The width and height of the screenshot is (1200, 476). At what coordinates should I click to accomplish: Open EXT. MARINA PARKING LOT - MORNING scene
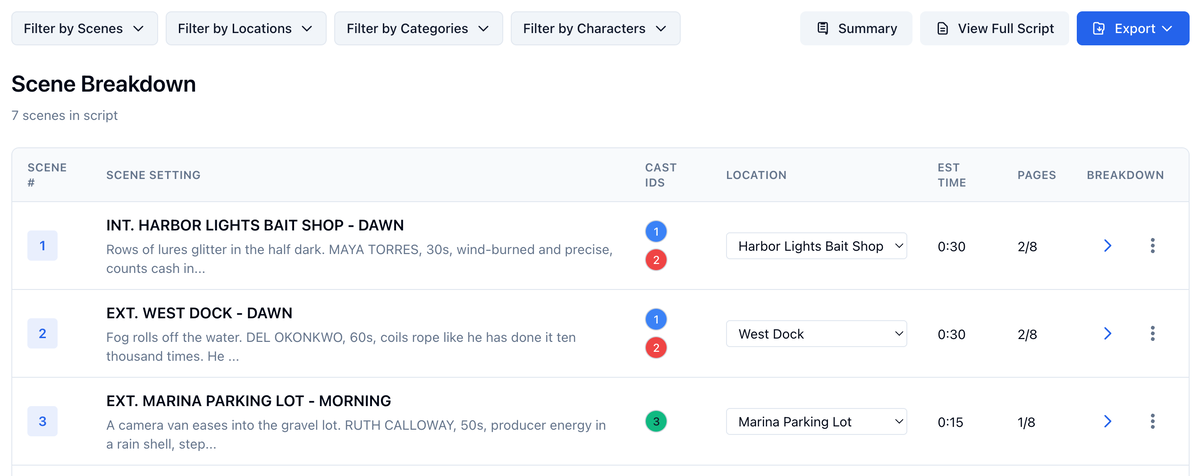click(248, 402)
